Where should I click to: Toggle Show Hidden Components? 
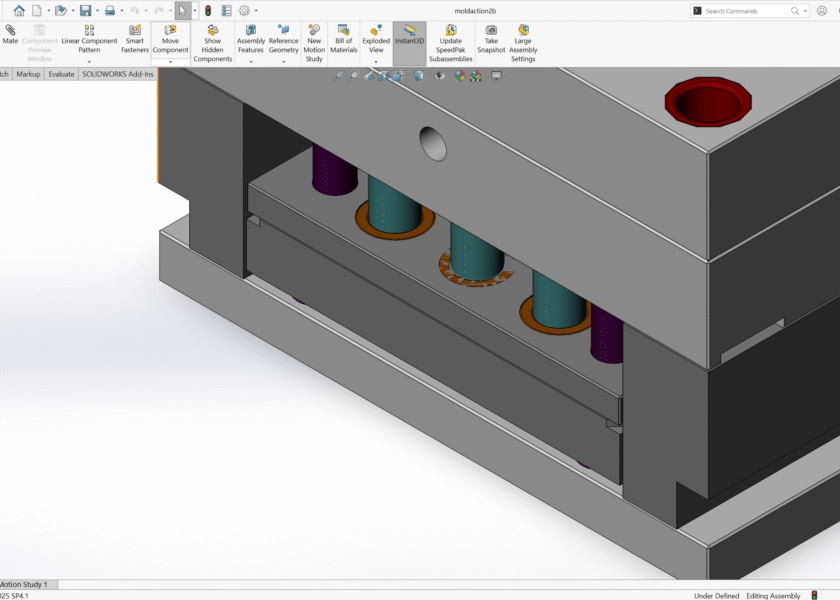point(213,44)
